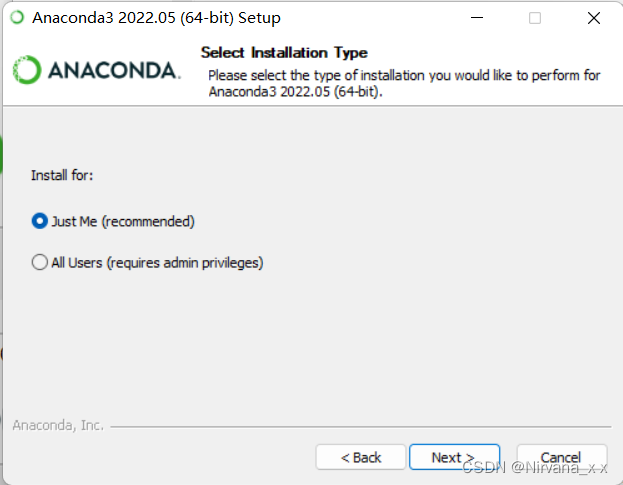Cancel the Anaconda installation
The height and width of the screenshot is (485, 623).
(561, 457)
